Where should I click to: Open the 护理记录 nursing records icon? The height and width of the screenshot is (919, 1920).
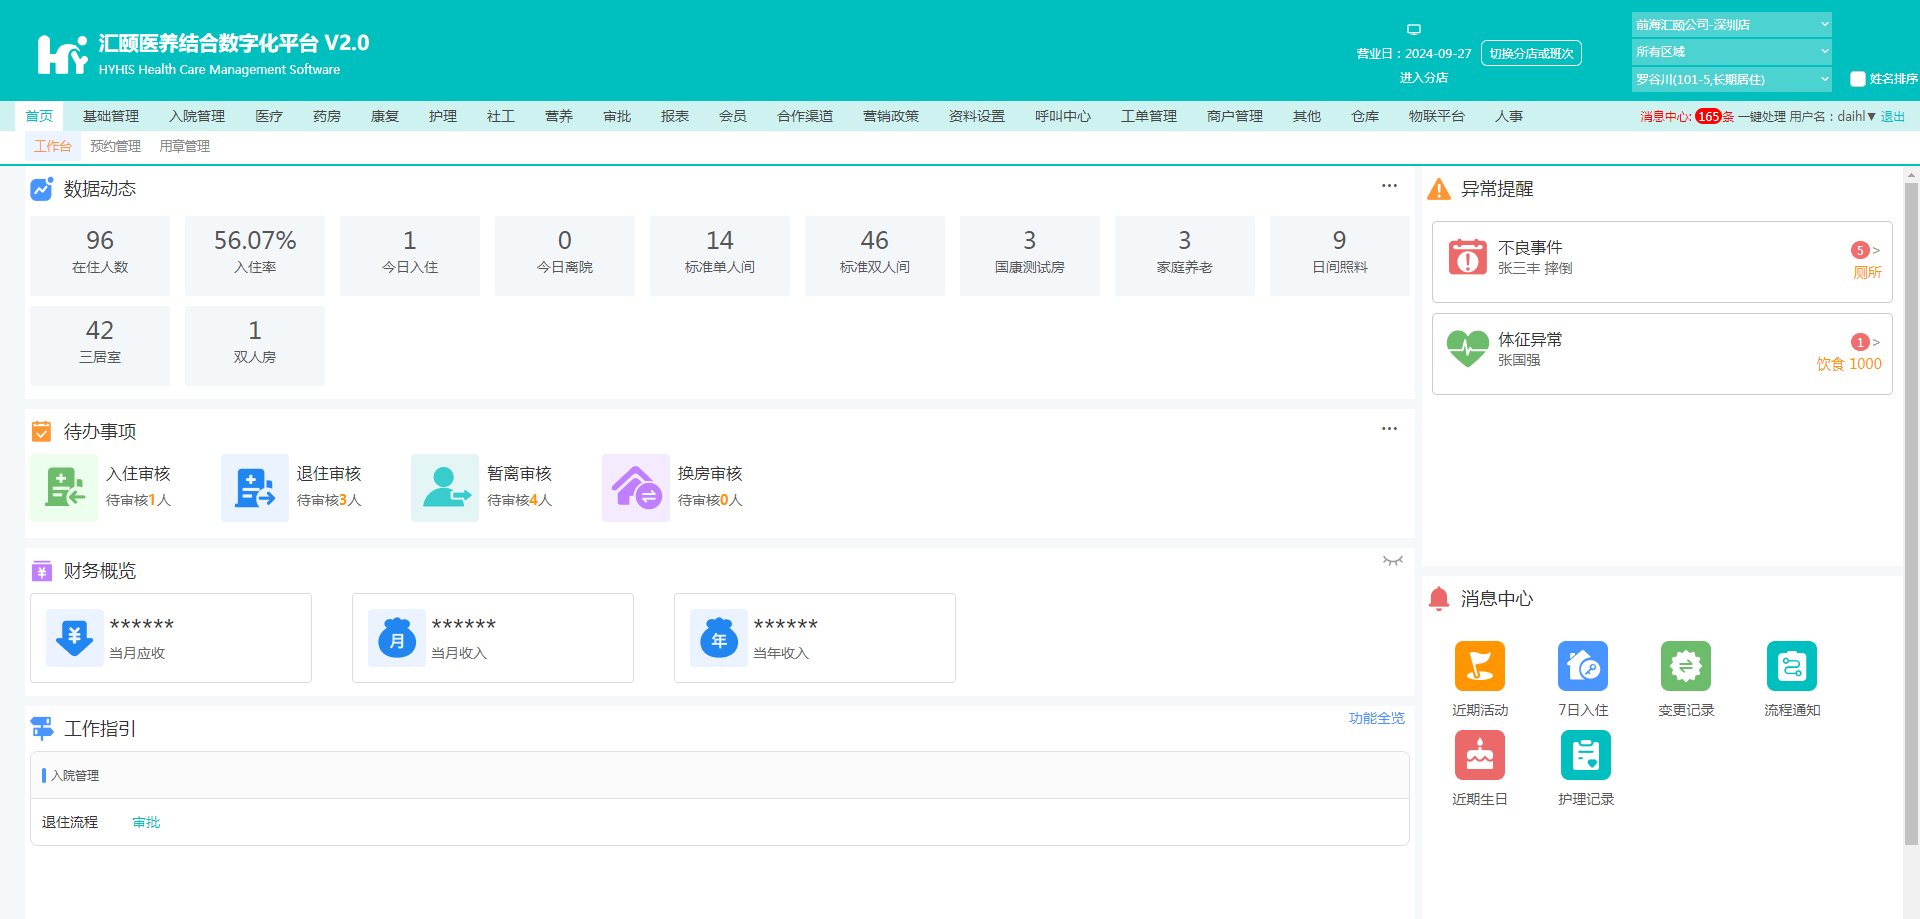[1585, 755]
